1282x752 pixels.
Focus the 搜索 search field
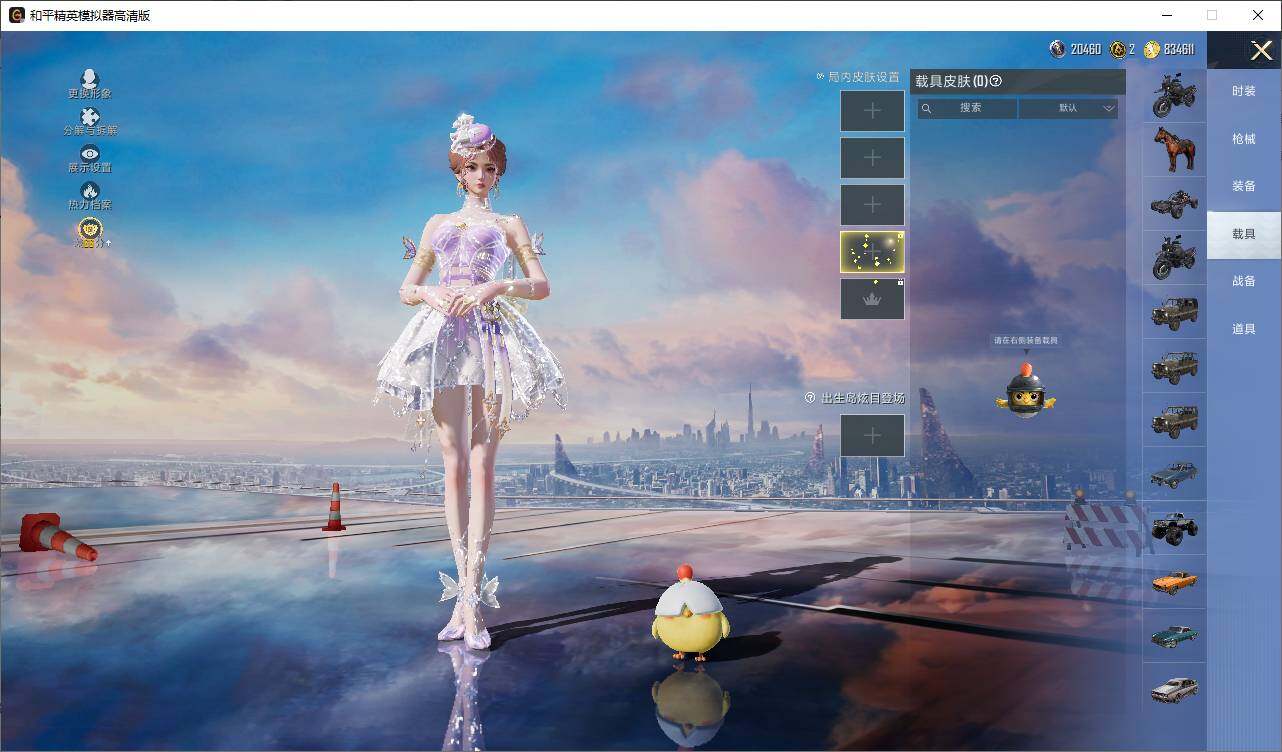[968, 108]
